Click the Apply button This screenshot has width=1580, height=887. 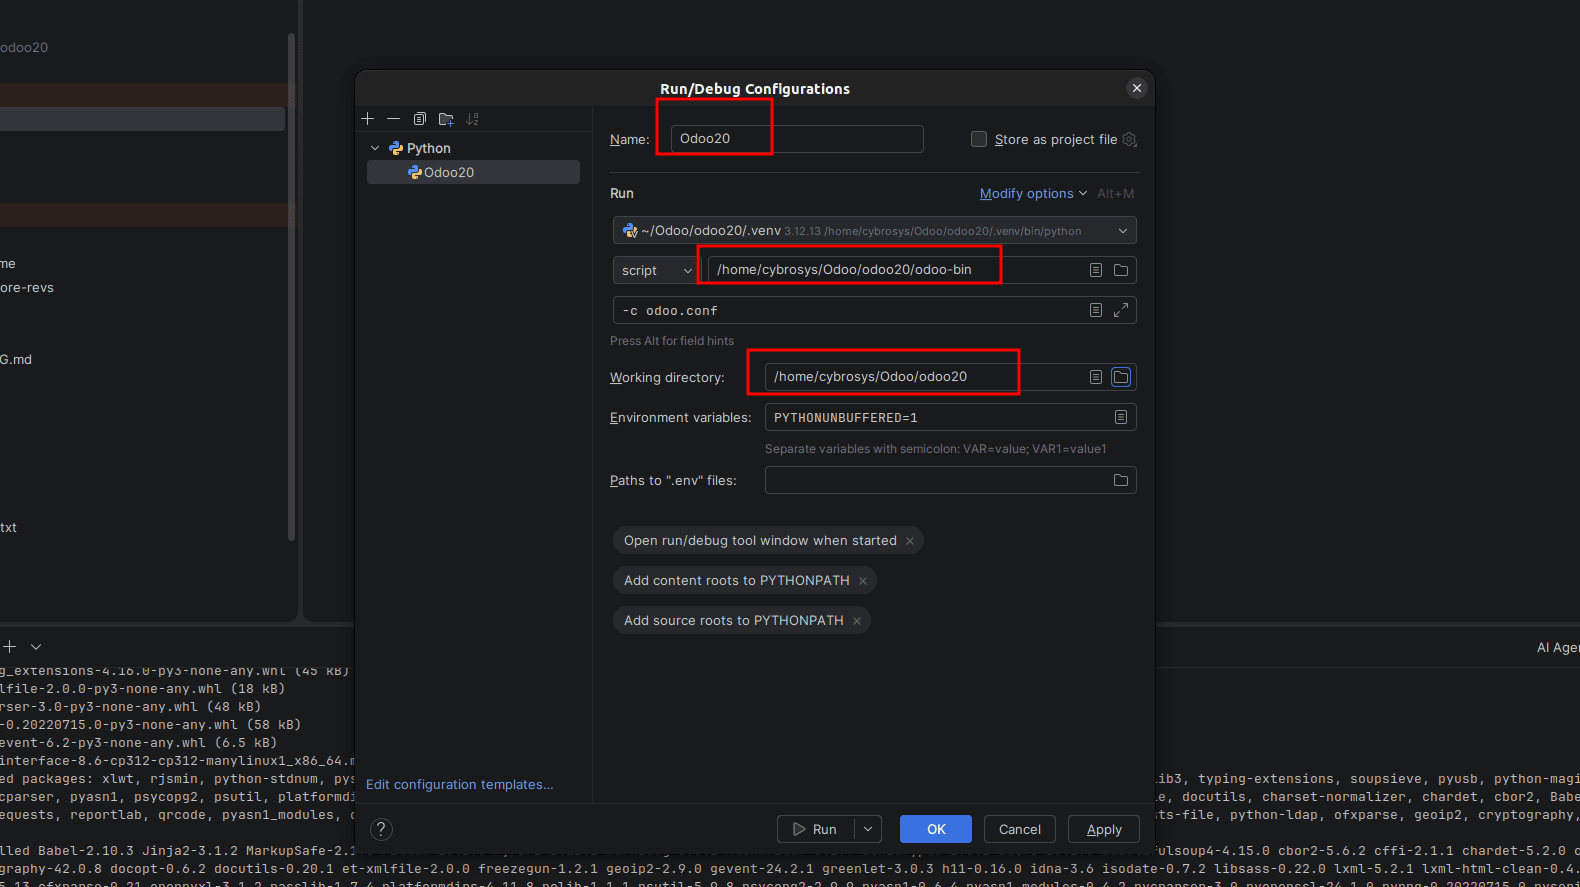click(x=1104, y=829)
